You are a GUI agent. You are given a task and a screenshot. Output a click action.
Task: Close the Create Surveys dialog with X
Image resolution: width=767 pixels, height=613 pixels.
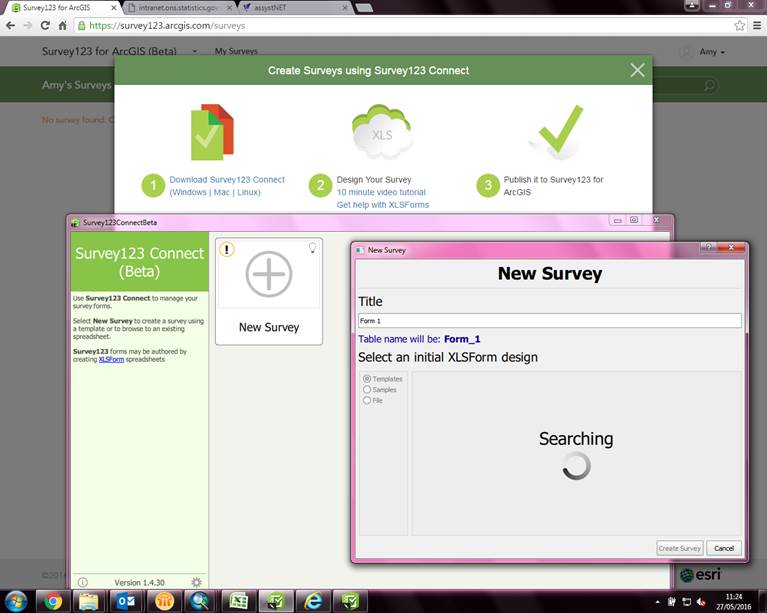tap(637, 70)
